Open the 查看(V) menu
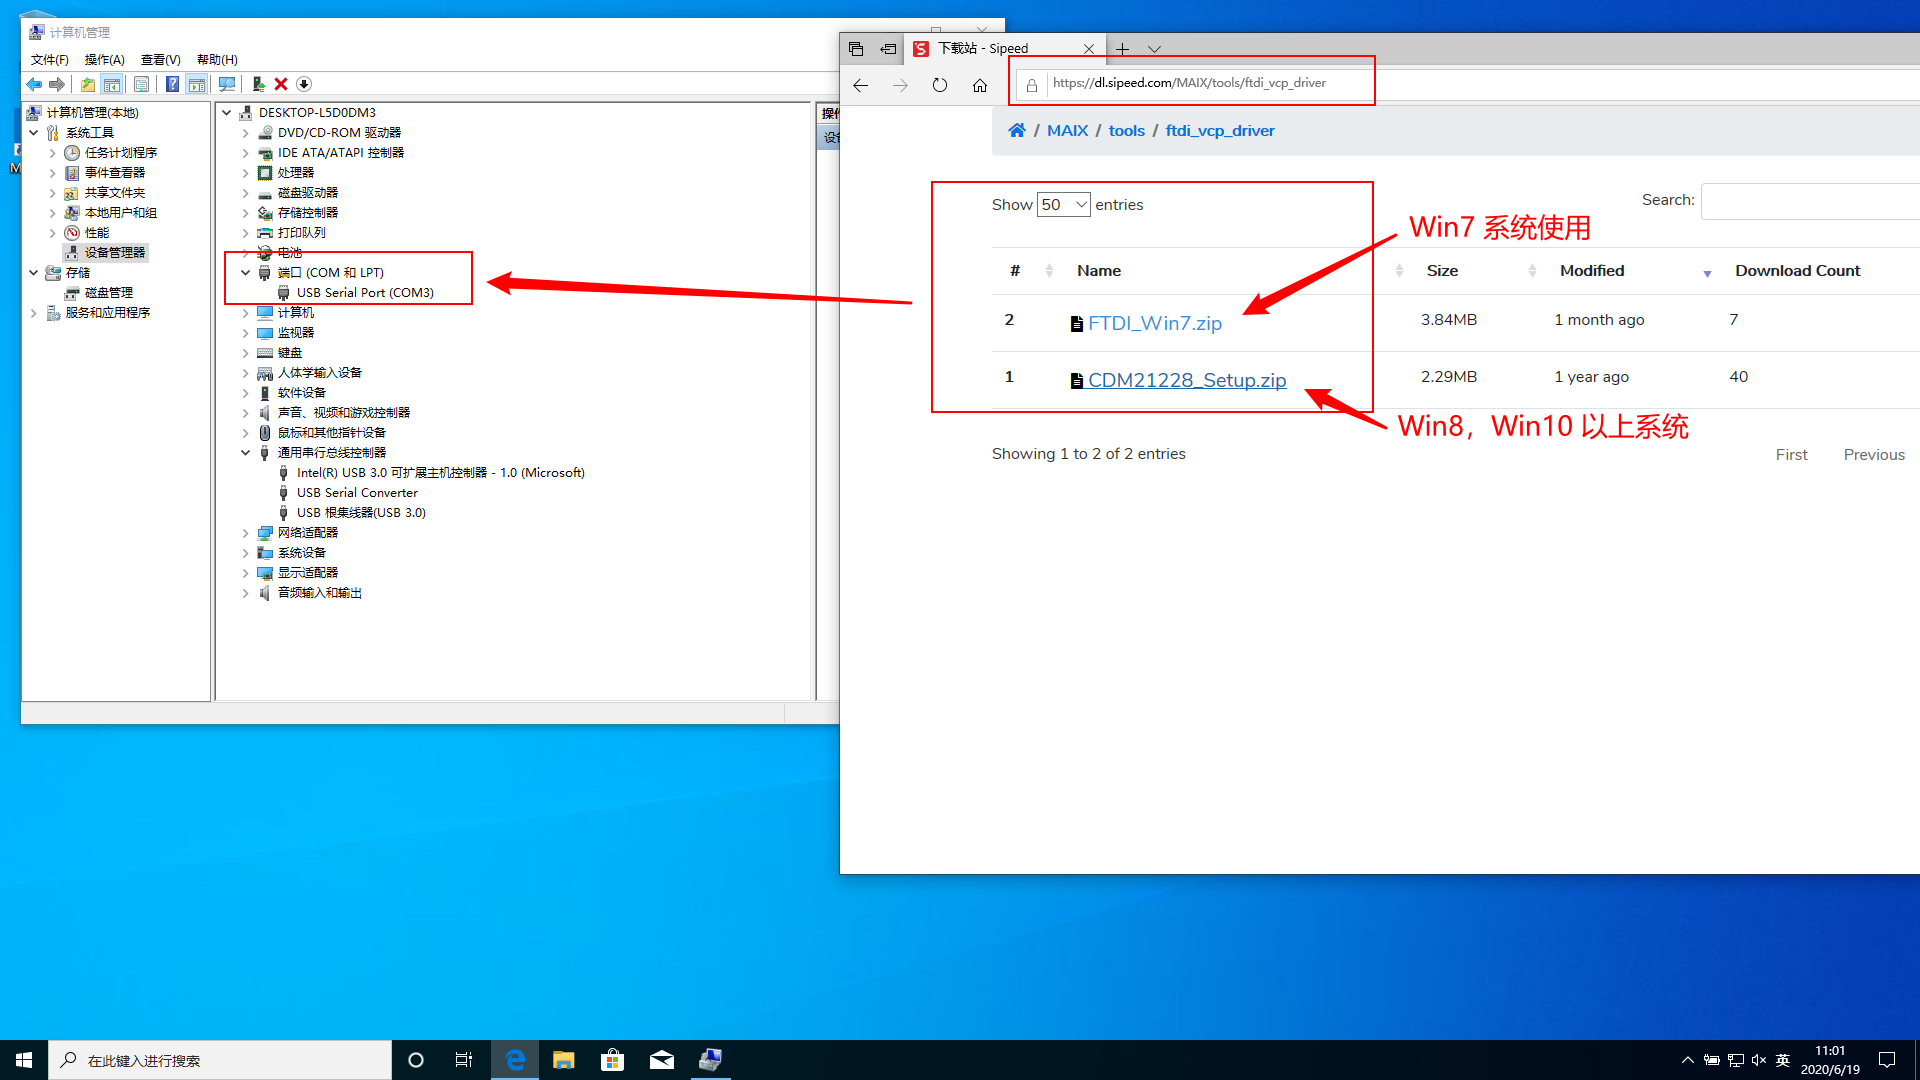 pos(160,60)
